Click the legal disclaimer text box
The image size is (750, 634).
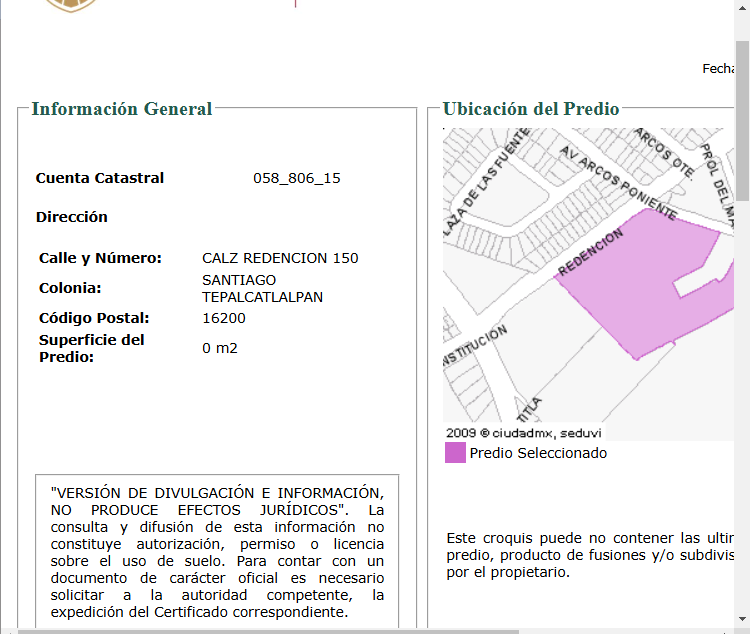pyautogui.click(x=217, y=551)
